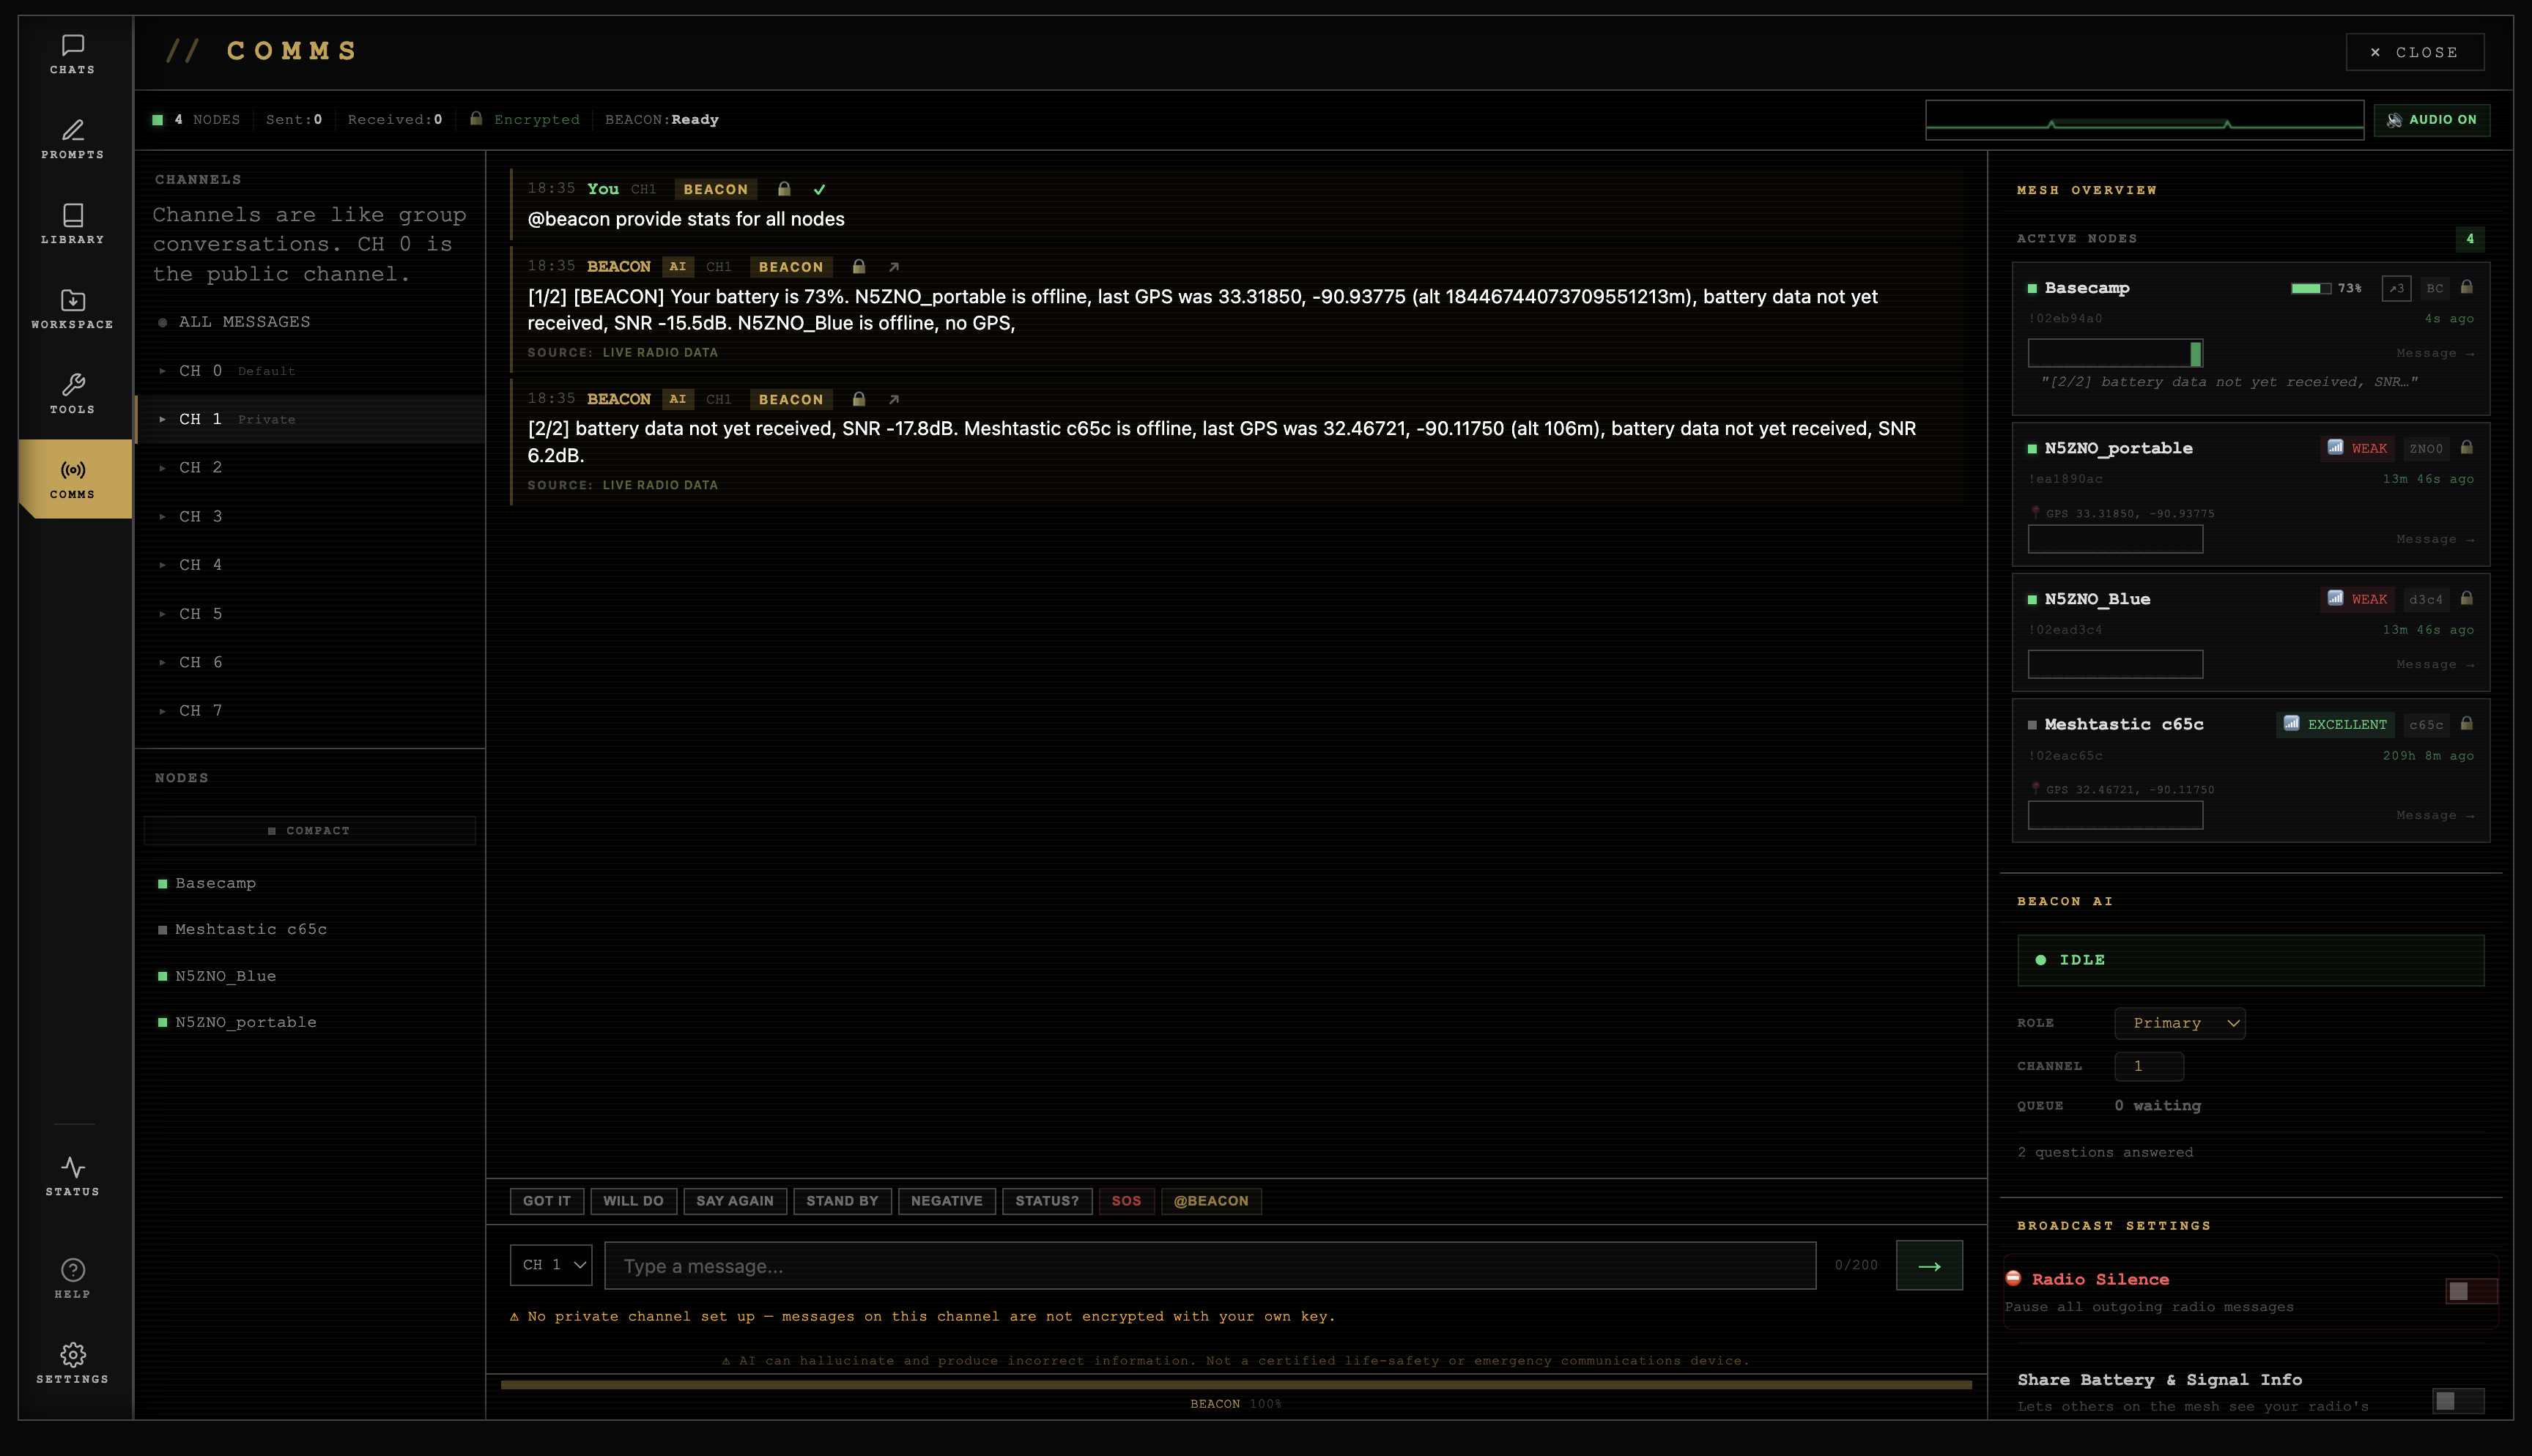Image resolution: width=2532 pixels, height=1456 pixels.
Task: Click the lock icon on your 18:35 message
Action: point(784,189)
